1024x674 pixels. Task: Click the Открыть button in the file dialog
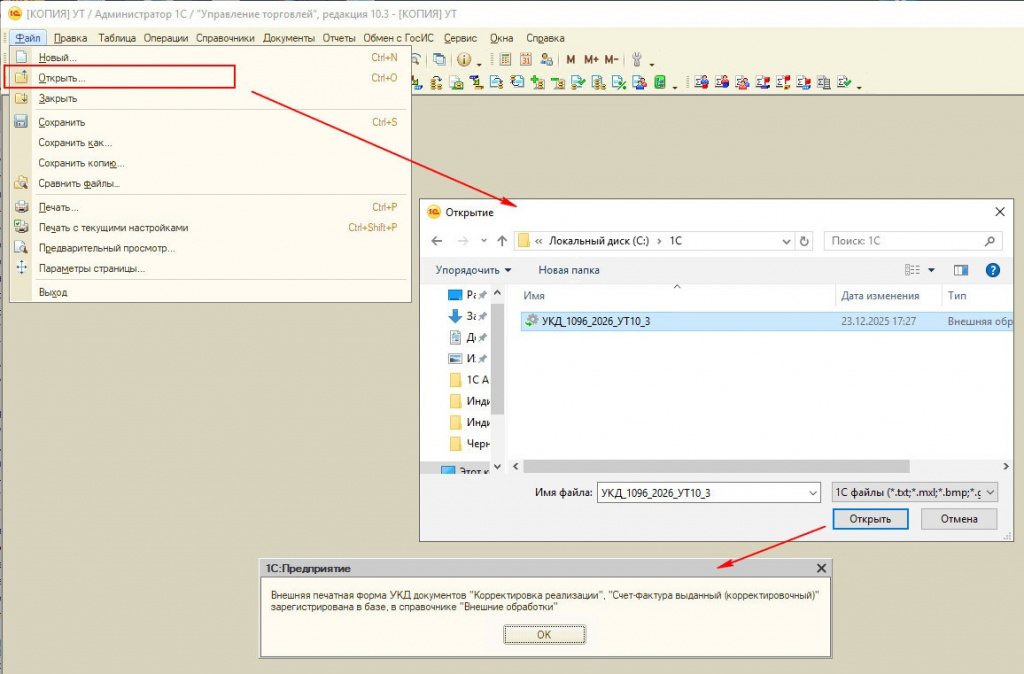(x=869, y=519)
